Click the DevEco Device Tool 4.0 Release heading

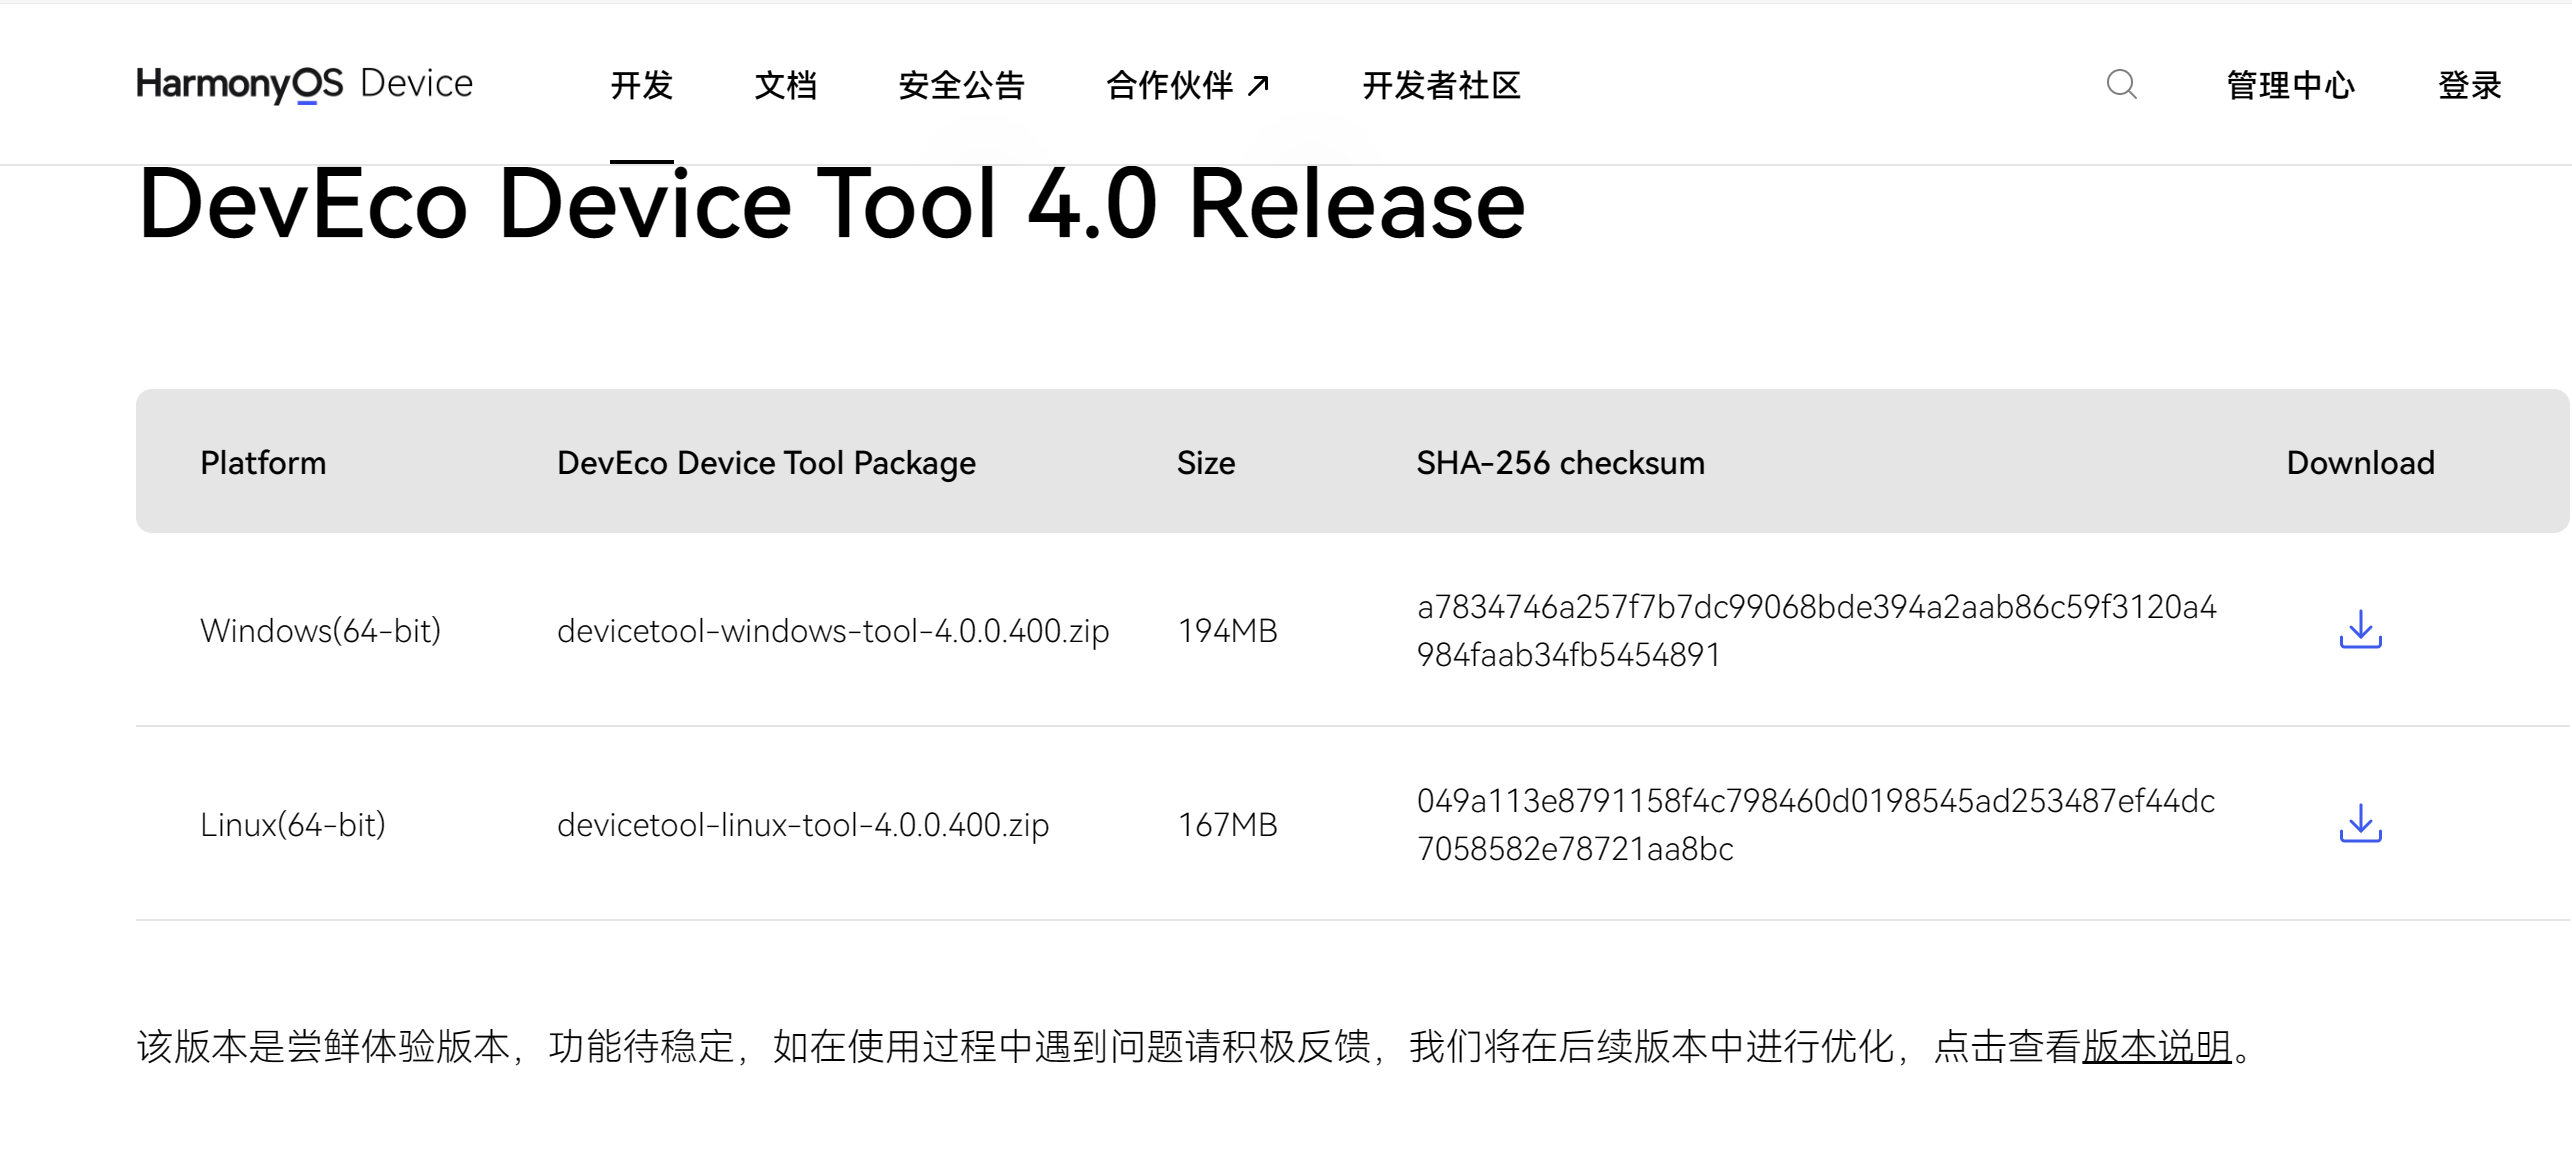(830, 205)
